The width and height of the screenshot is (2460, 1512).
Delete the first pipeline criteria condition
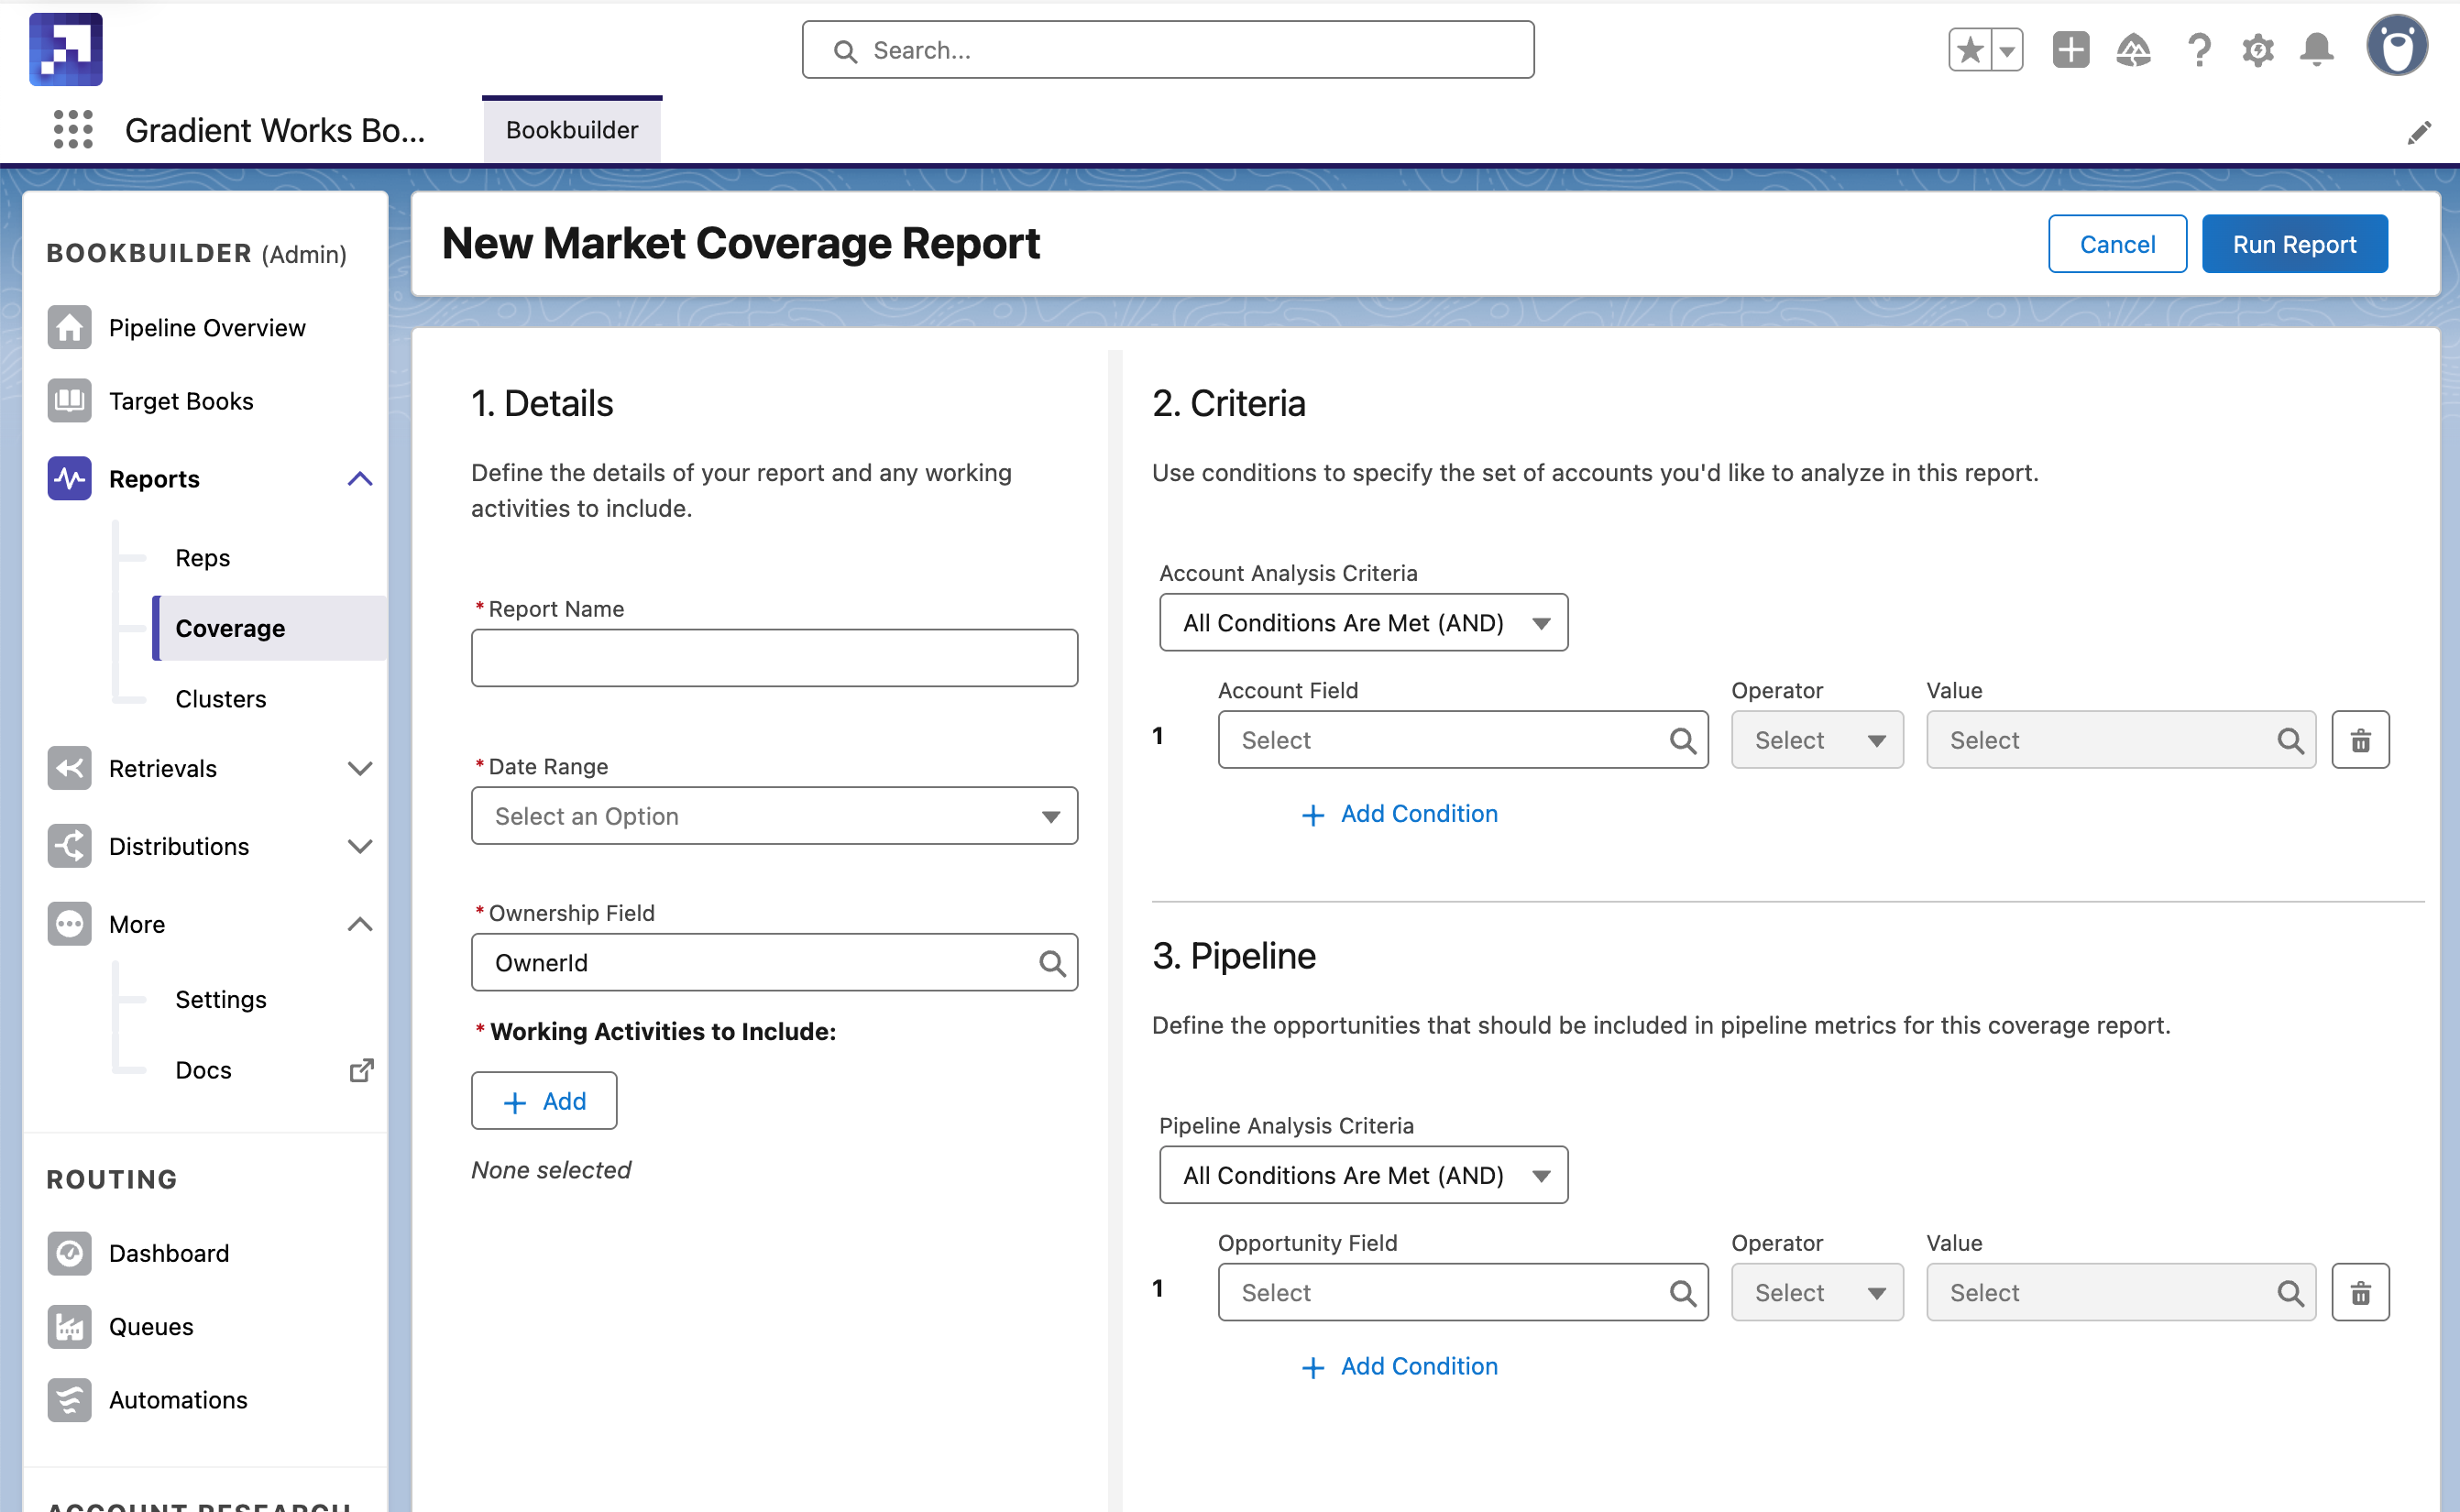[2360, 1293]
